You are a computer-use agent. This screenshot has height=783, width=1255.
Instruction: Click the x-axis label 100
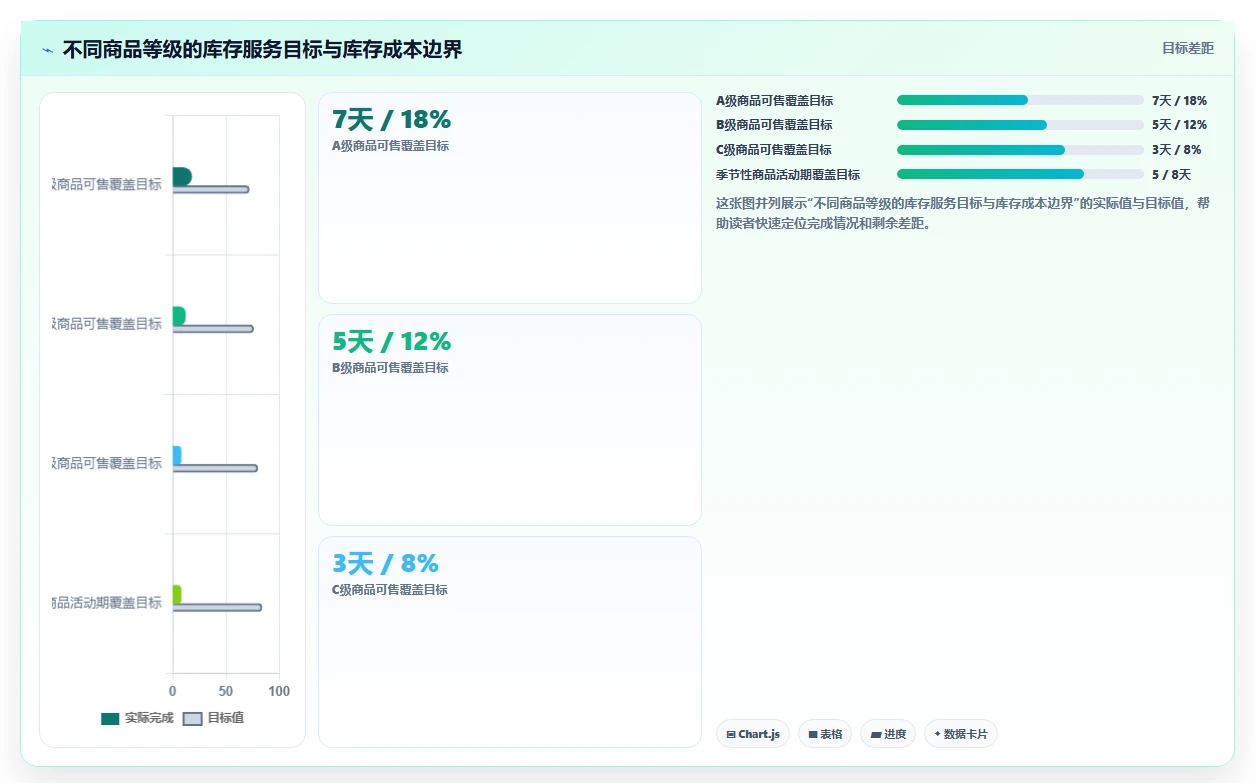tap(279, 692)
